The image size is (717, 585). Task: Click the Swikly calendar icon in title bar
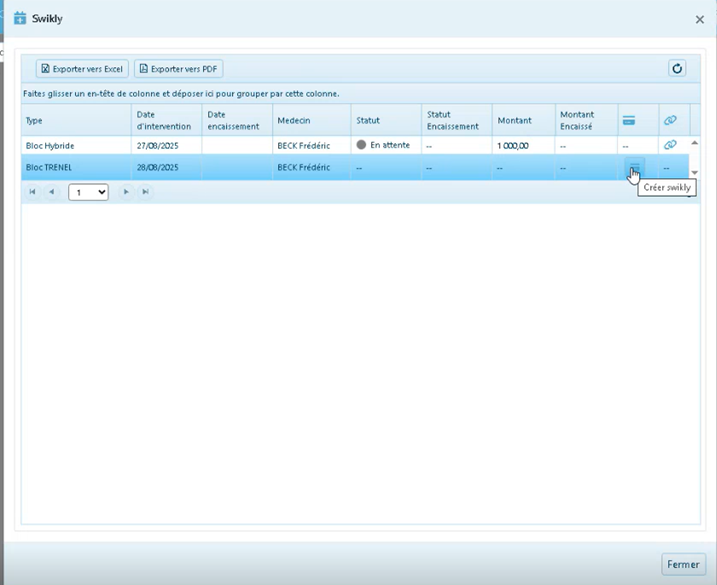(20, 18)
